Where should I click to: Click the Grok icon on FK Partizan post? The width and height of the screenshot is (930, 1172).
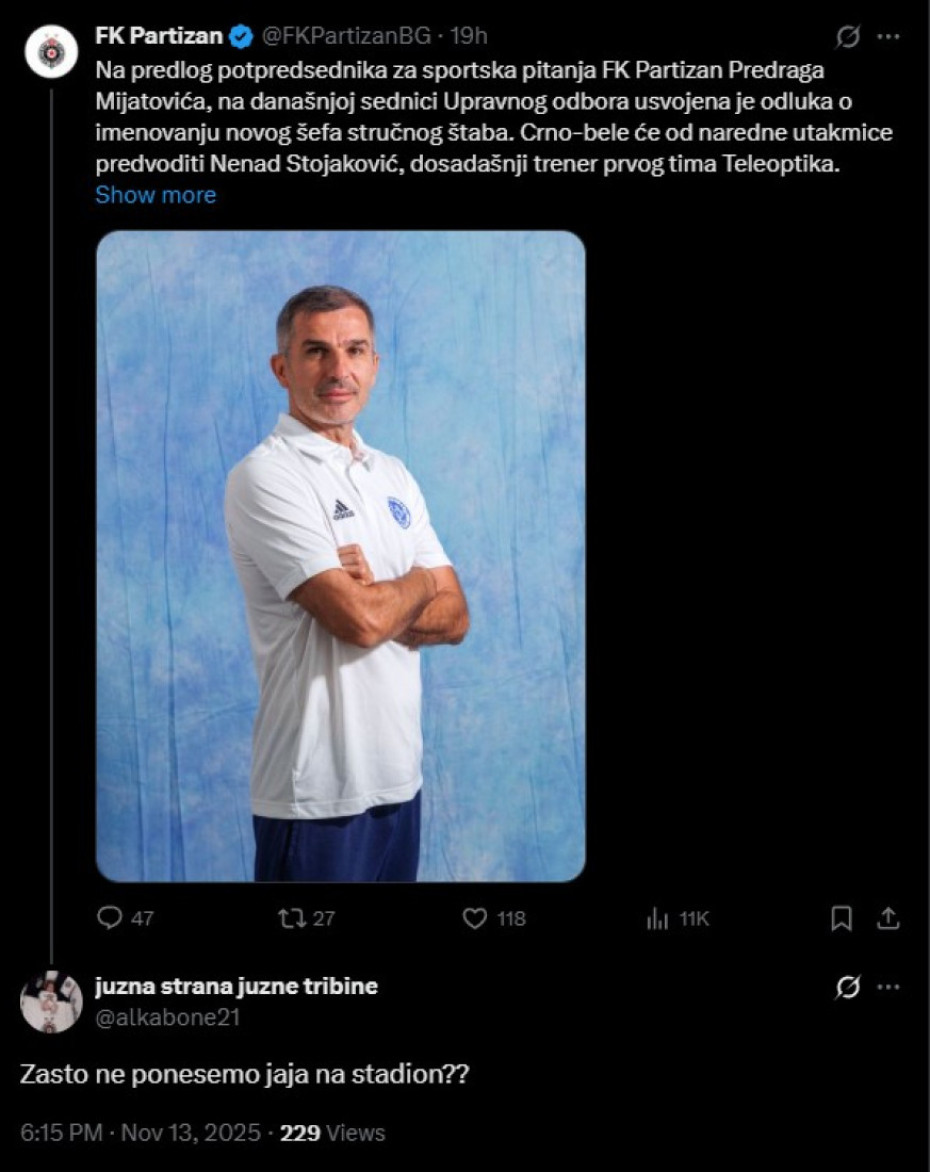848,36
